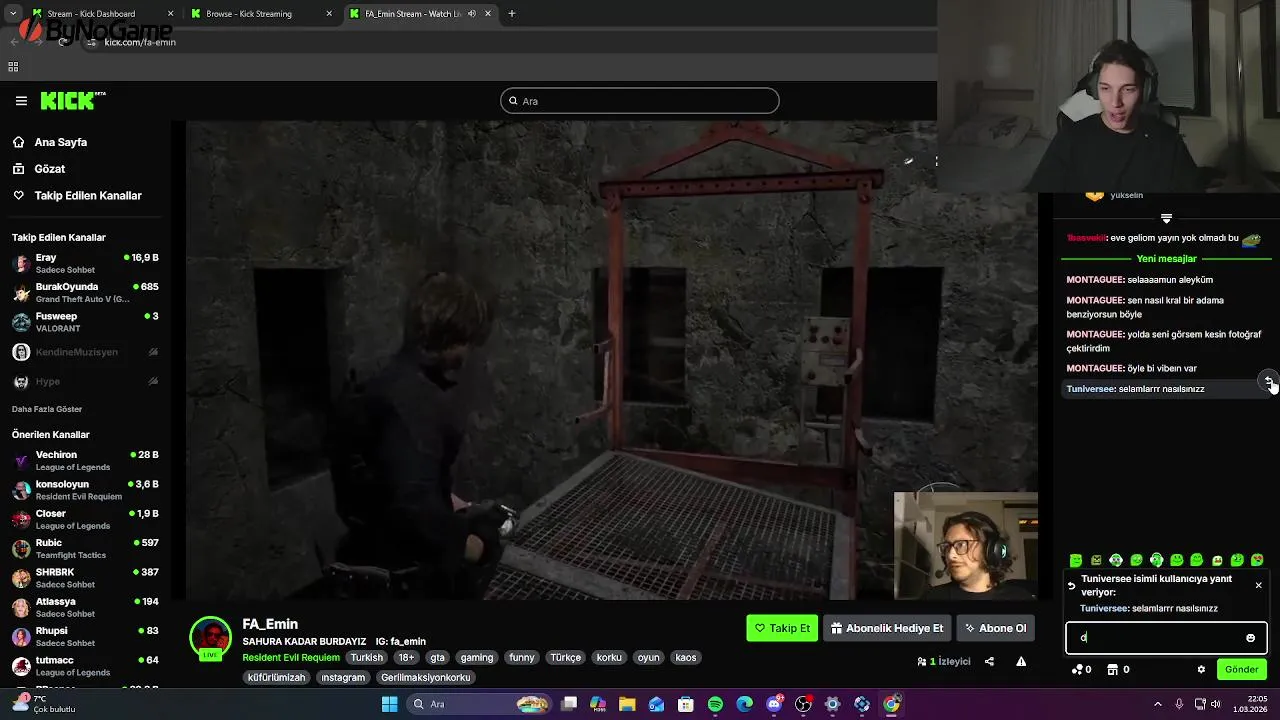Screen dimensions: 1280x720
Task: Open Spotify from the taskbar
Action: (715, 704)
